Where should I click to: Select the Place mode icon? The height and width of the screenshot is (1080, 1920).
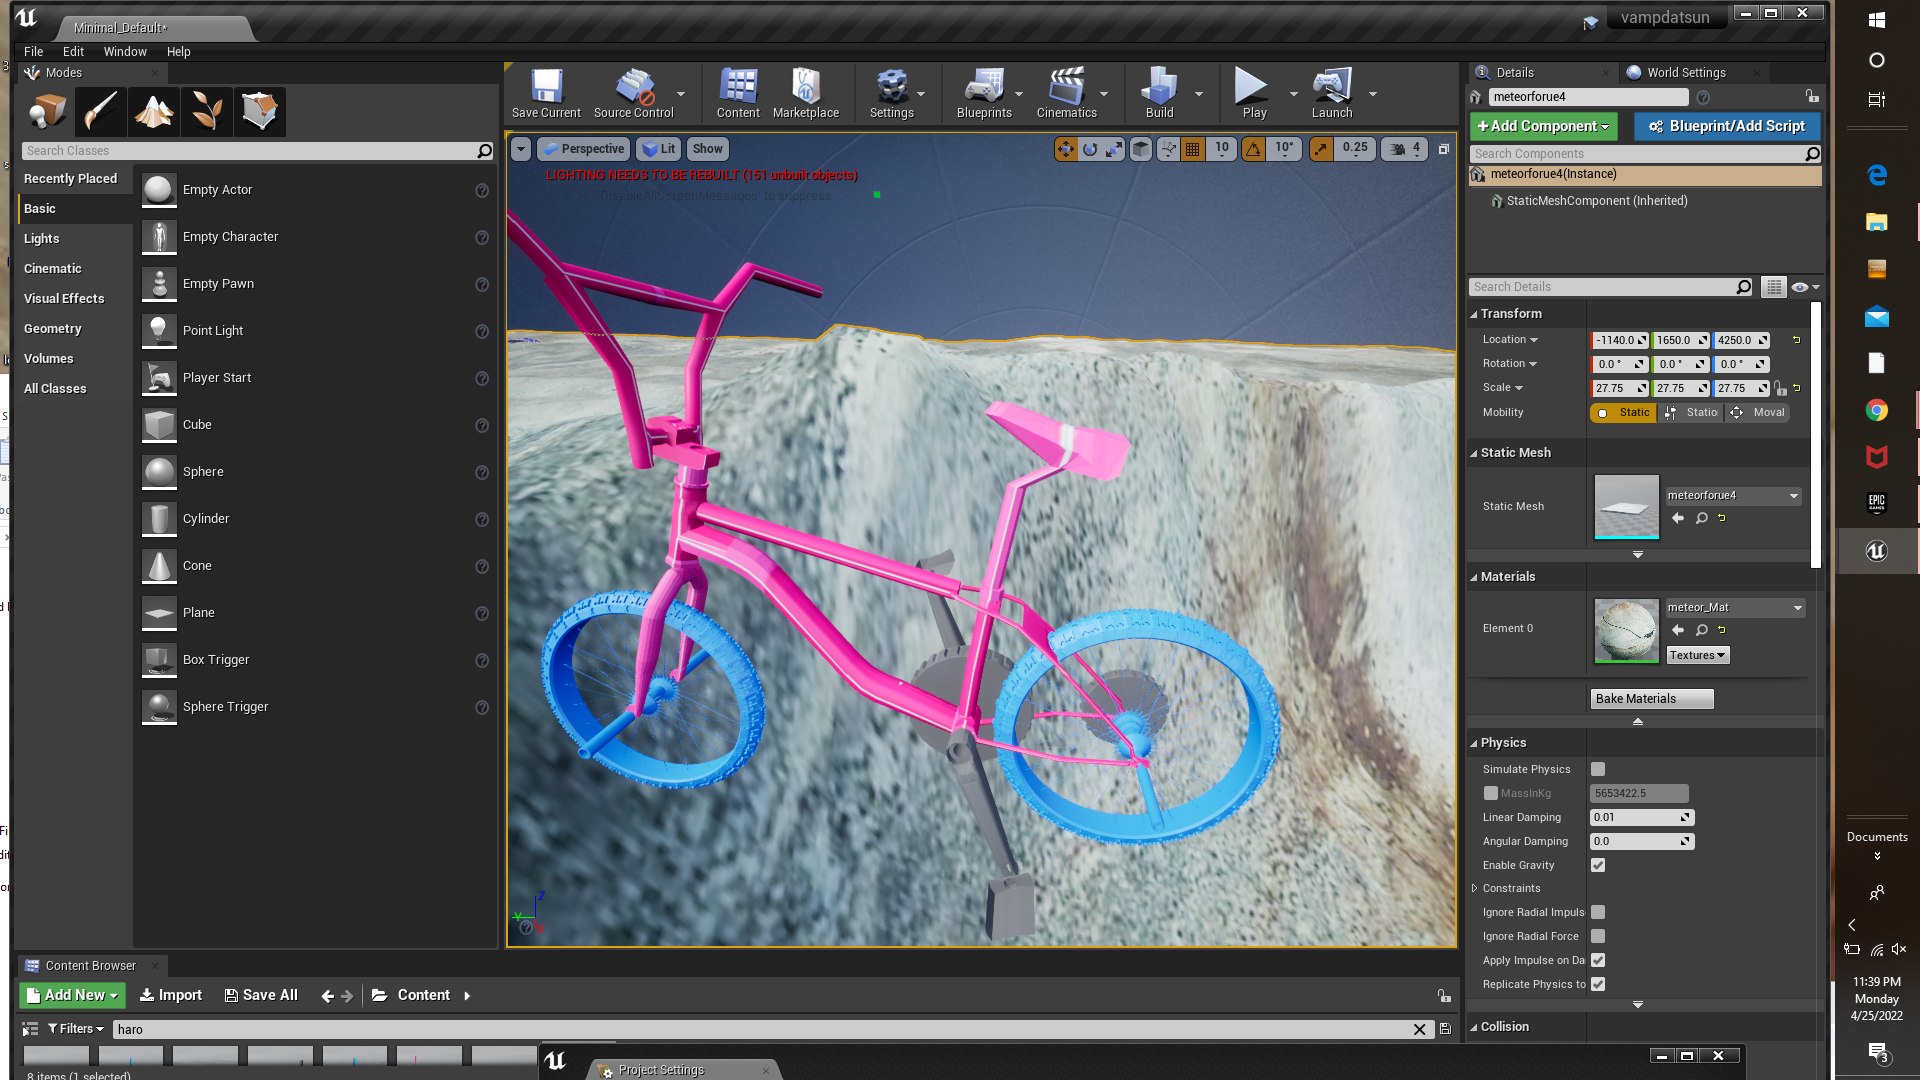pyautogui.click(x=48, y=111)
